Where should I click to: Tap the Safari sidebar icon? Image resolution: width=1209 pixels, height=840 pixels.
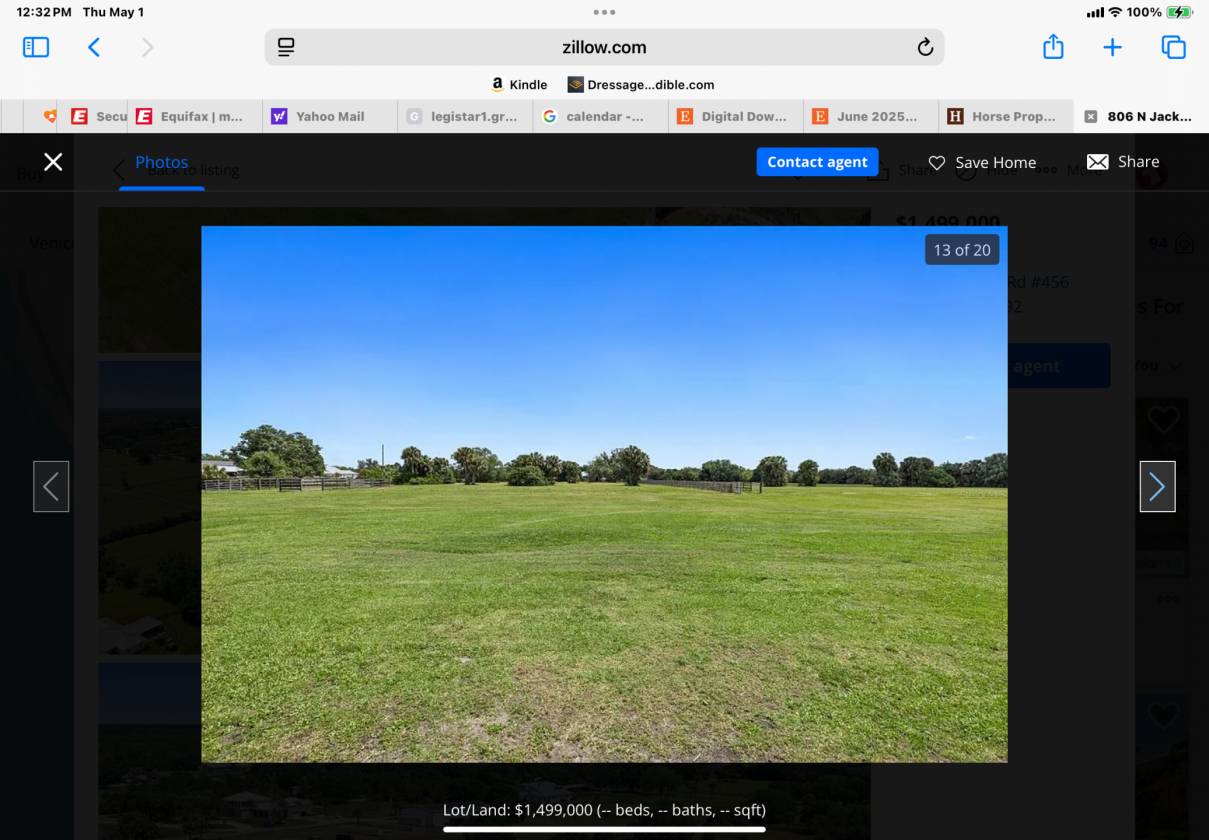36,47
